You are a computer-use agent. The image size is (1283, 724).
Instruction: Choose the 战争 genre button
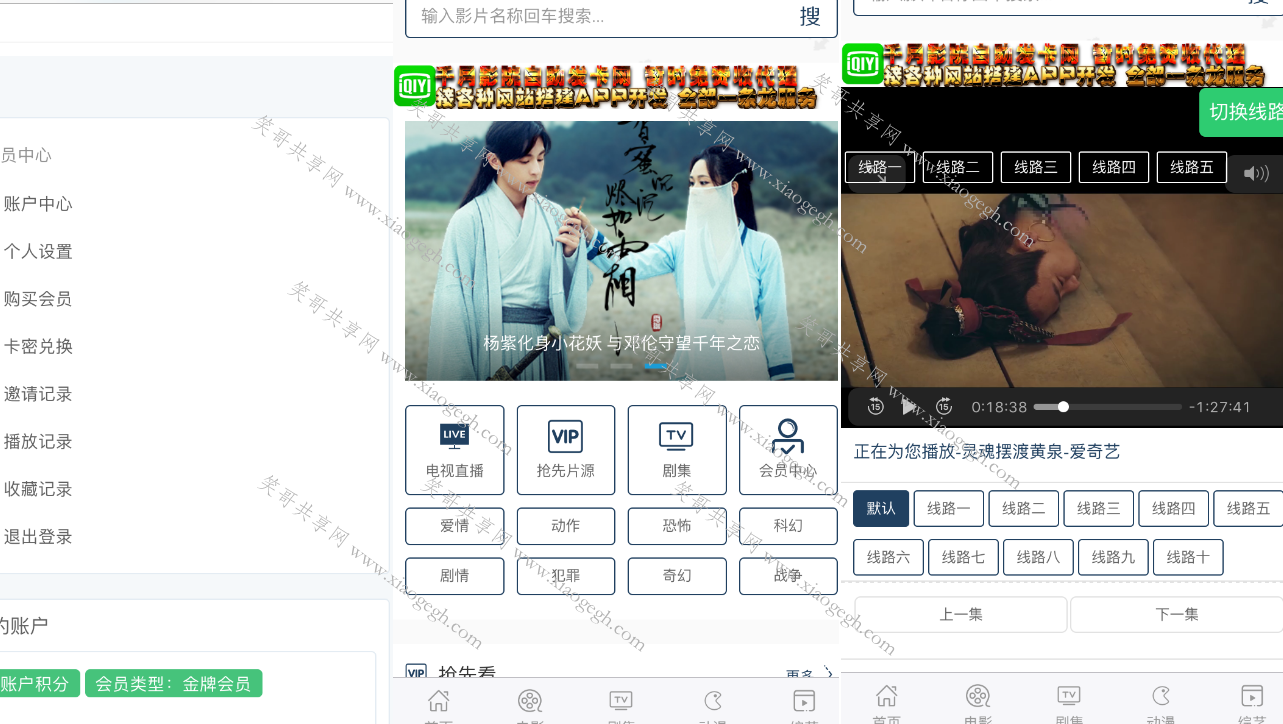tap(788, 576)
